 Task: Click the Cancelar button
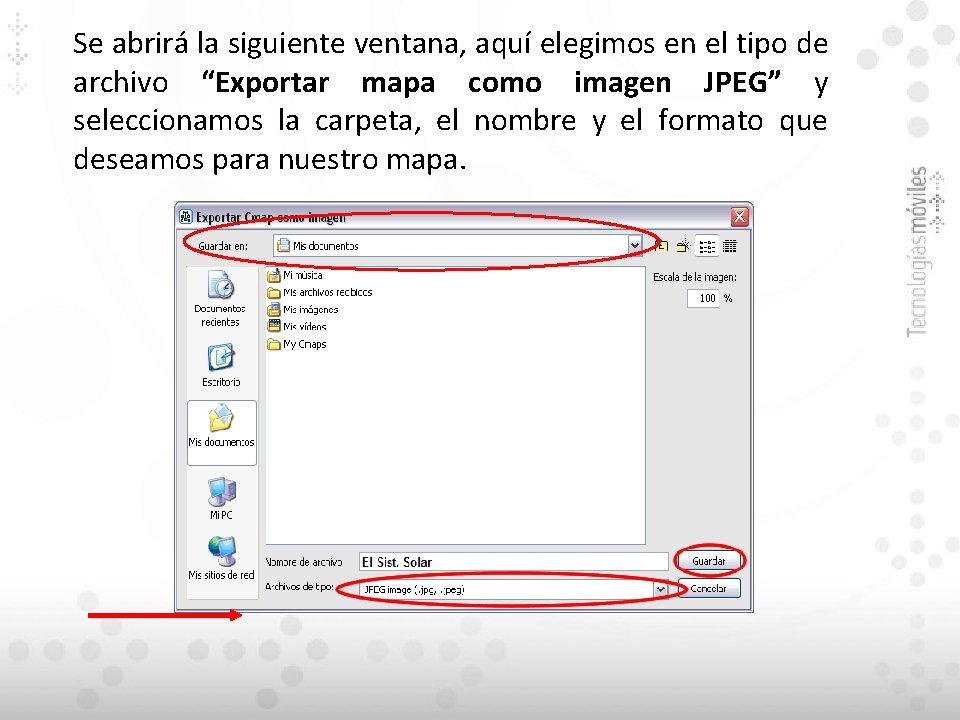coord(709,588)
